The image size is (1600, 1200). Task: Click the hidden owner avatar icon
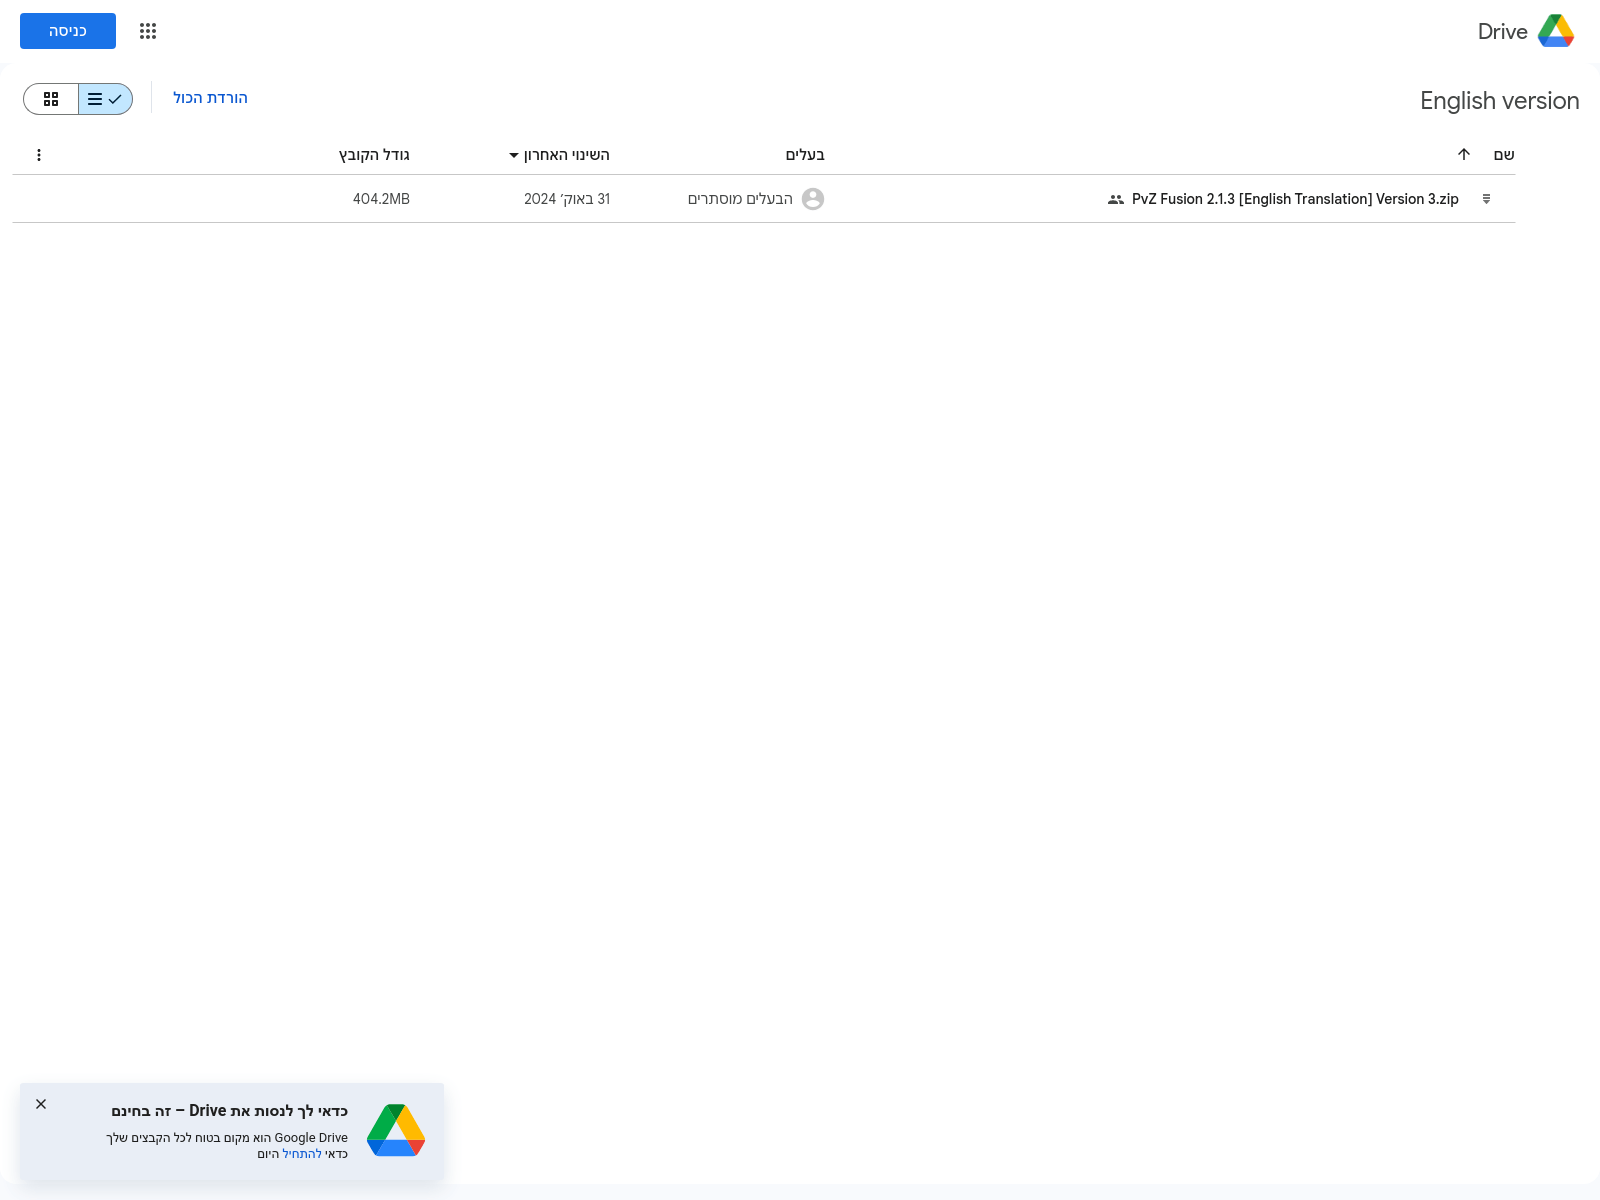813,199
